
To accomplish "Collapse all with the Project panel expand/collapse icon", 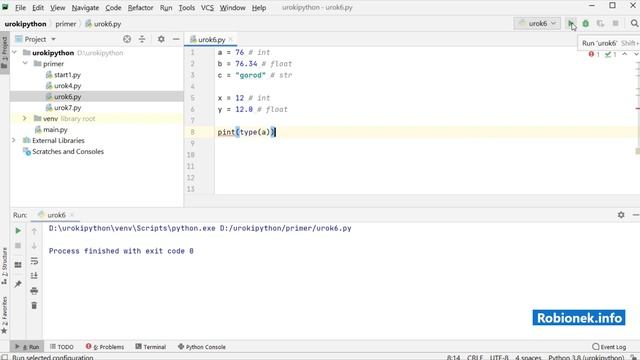I will 142,39.
